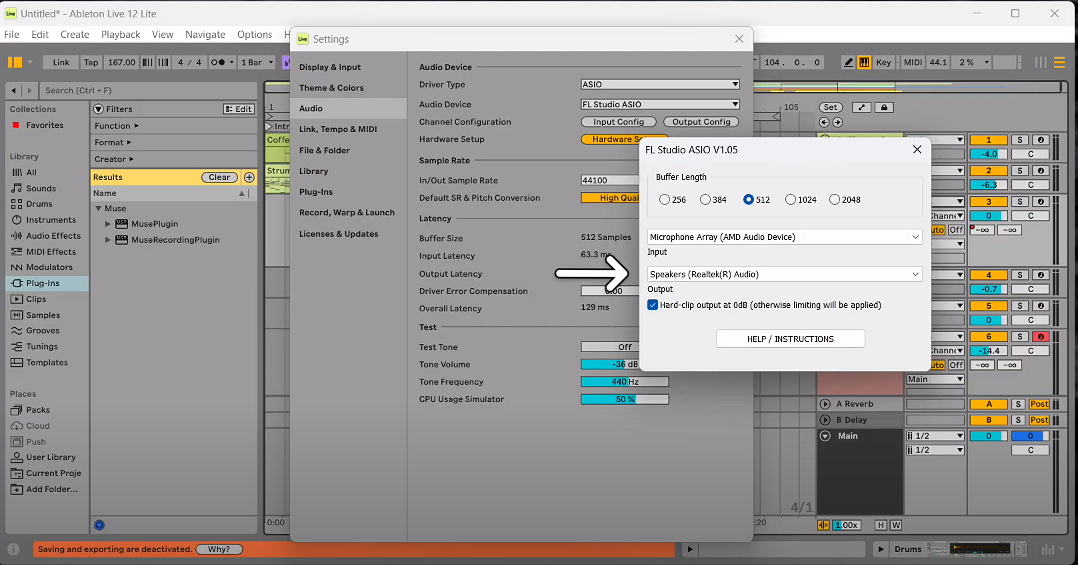Image resolution: width=1078 pixels, height=565 pixels.
Task: Open the Audio Device dropdown
Action: pyautogui.click(x=660, y=104)
